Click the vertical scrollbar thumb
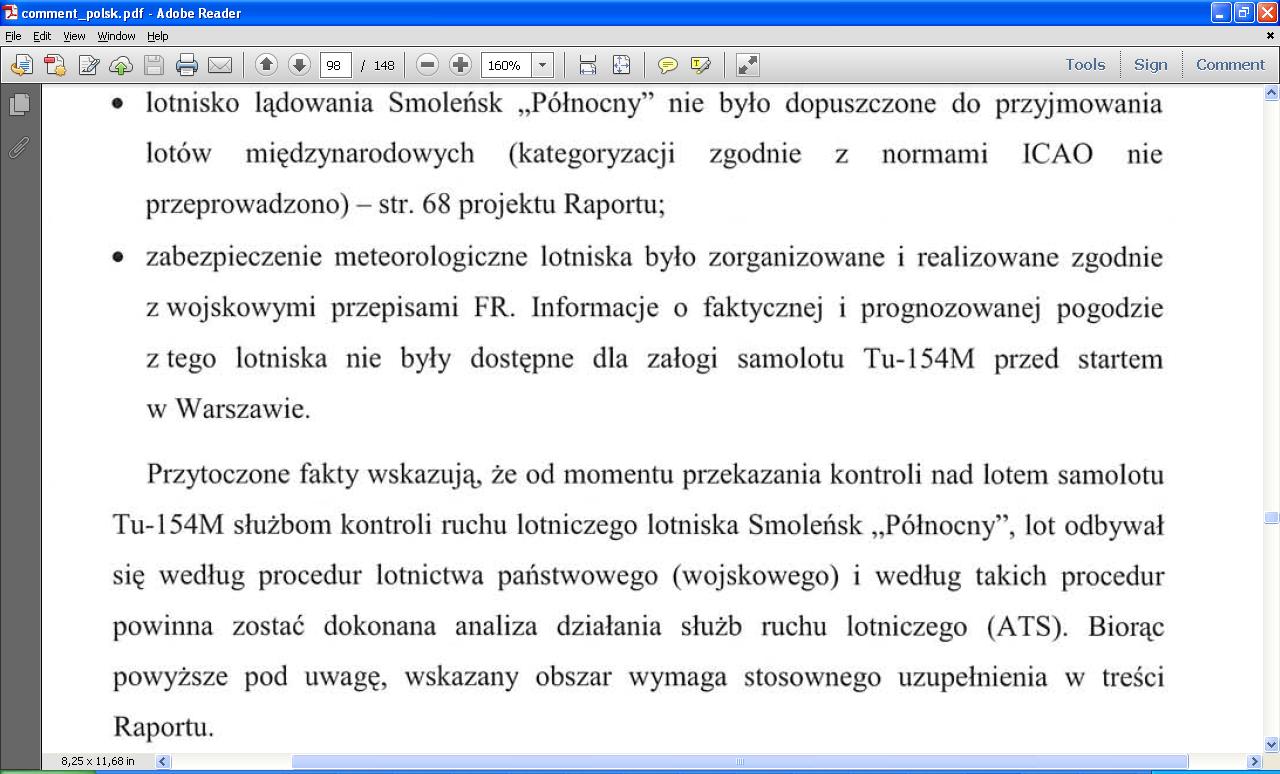1280x774 pixels. 1271,518
